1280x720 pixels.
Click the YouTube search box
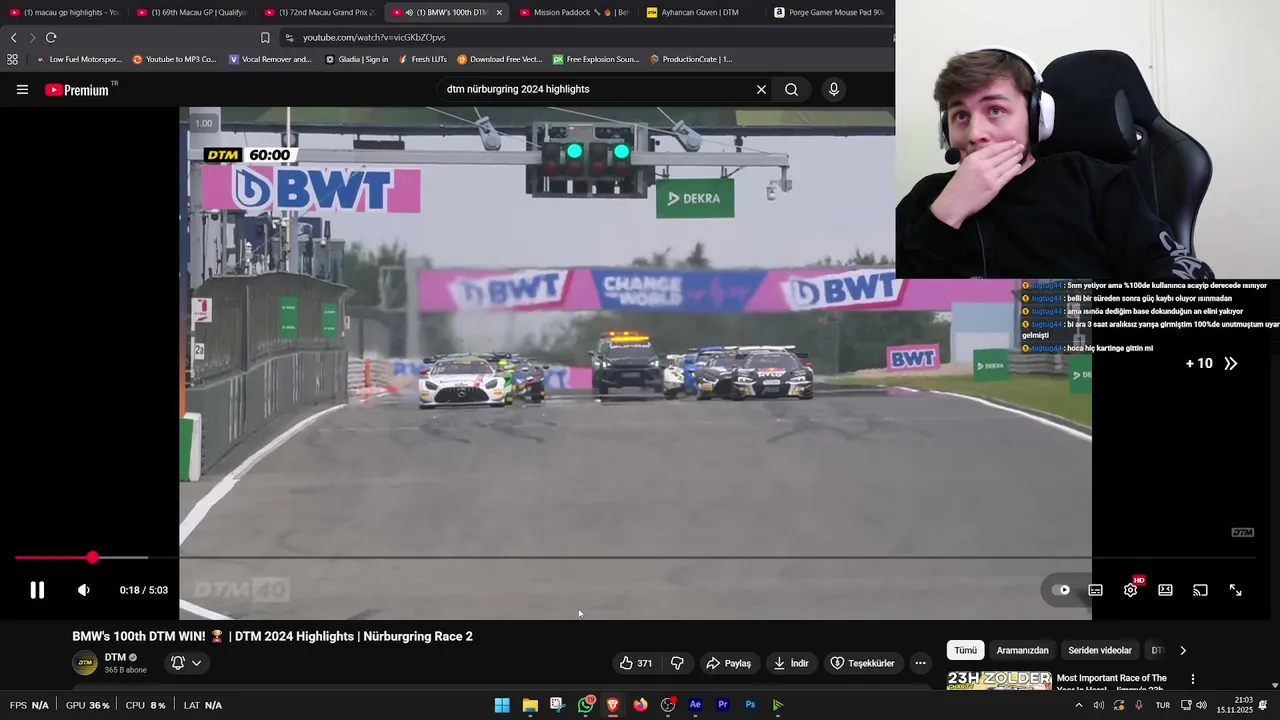coord(598,89)
